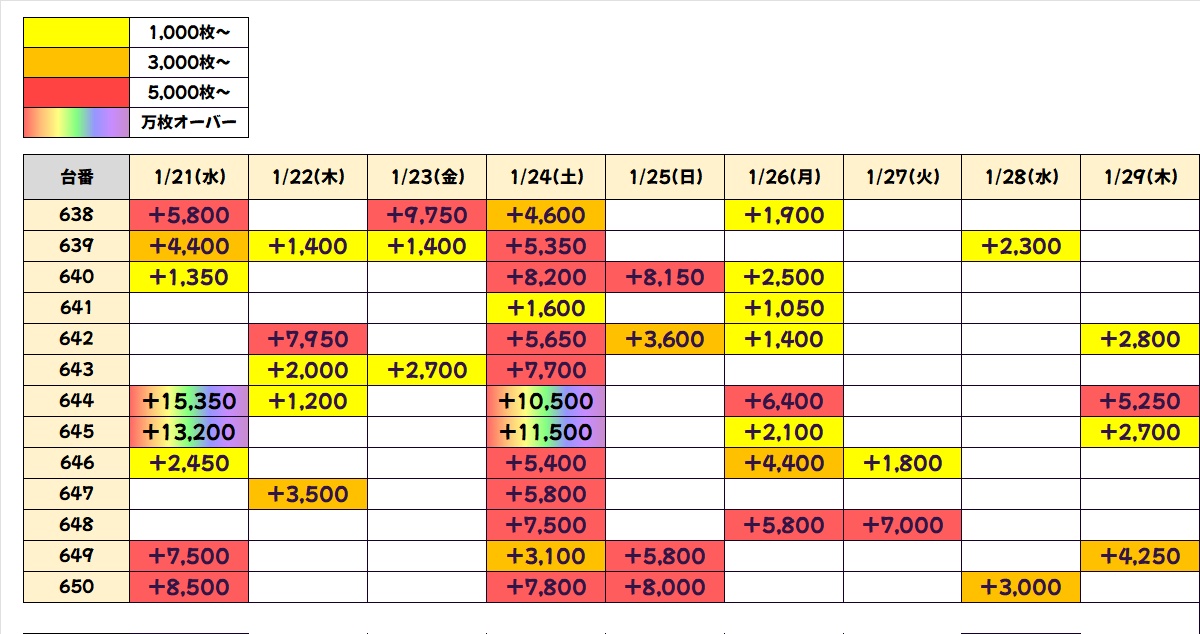
Task: Select the red legend color swatch
Action: [77, 93]
